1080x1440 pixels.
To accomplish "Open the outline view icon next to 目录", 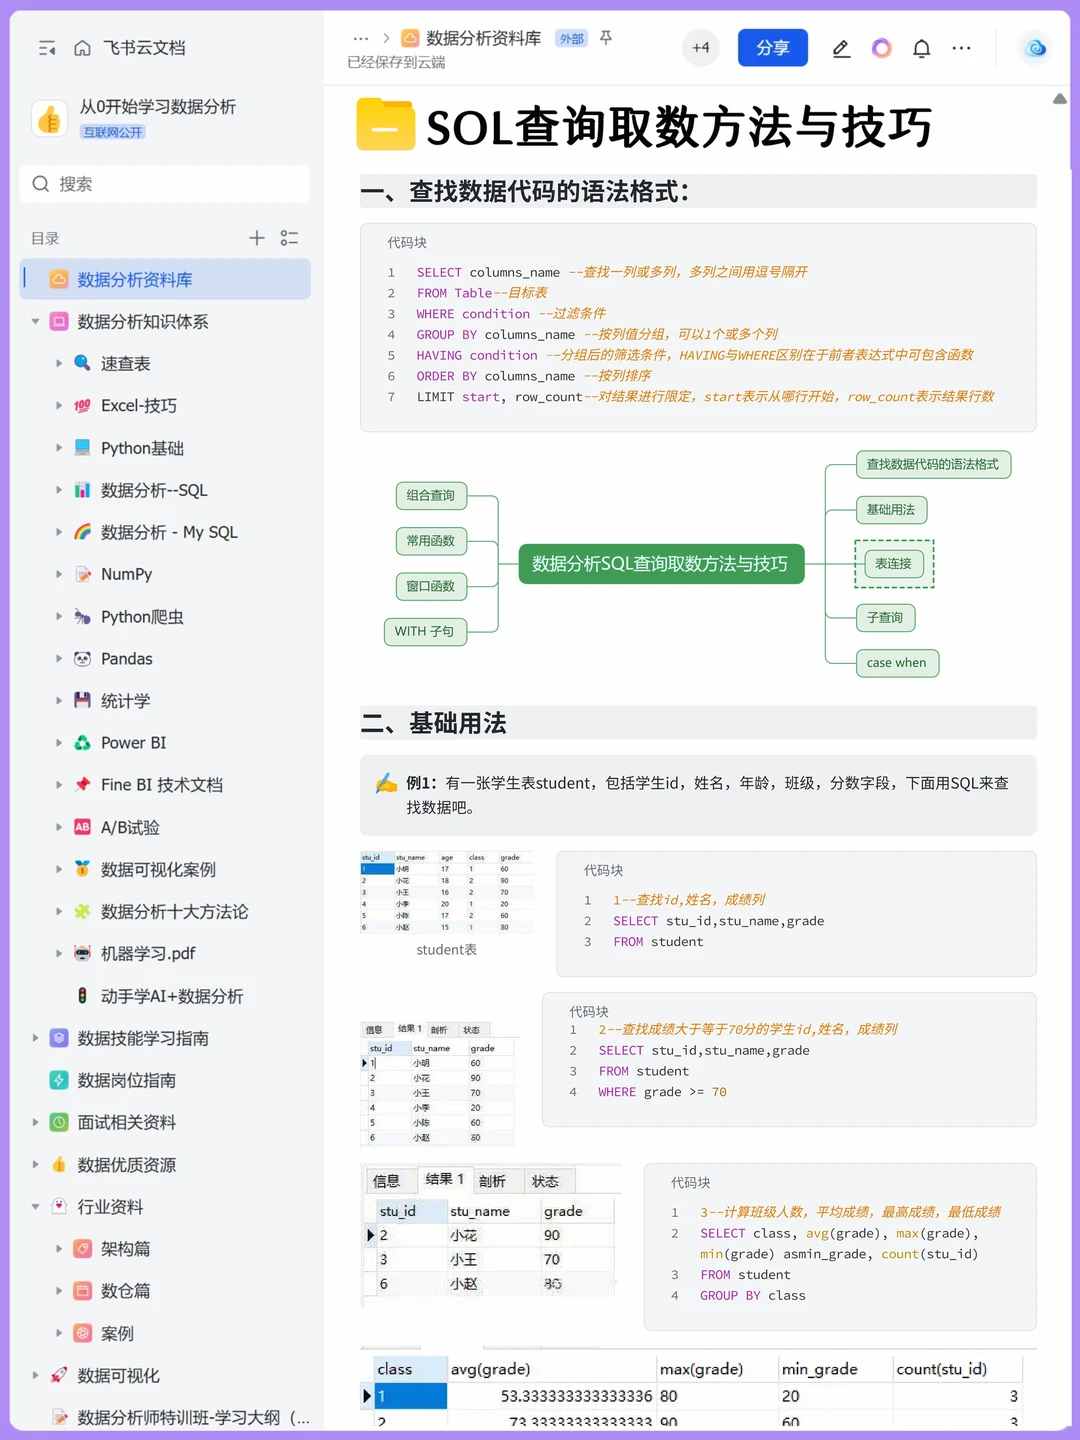I will point(290,238).
